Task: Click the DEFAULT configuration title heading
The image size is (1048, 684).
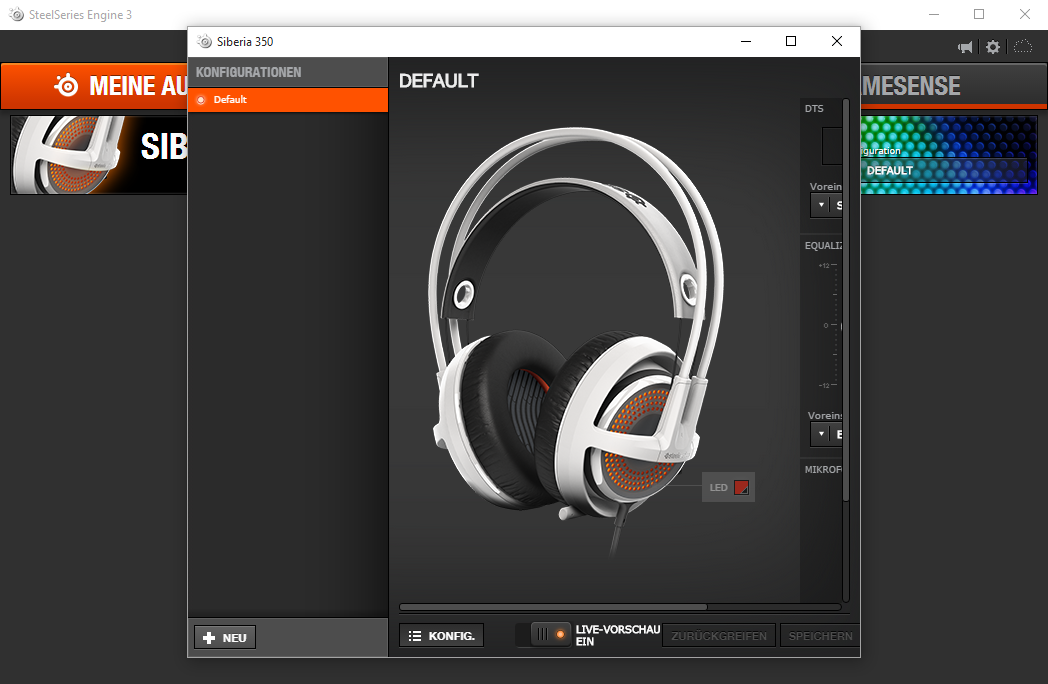Action: (438, 81)
